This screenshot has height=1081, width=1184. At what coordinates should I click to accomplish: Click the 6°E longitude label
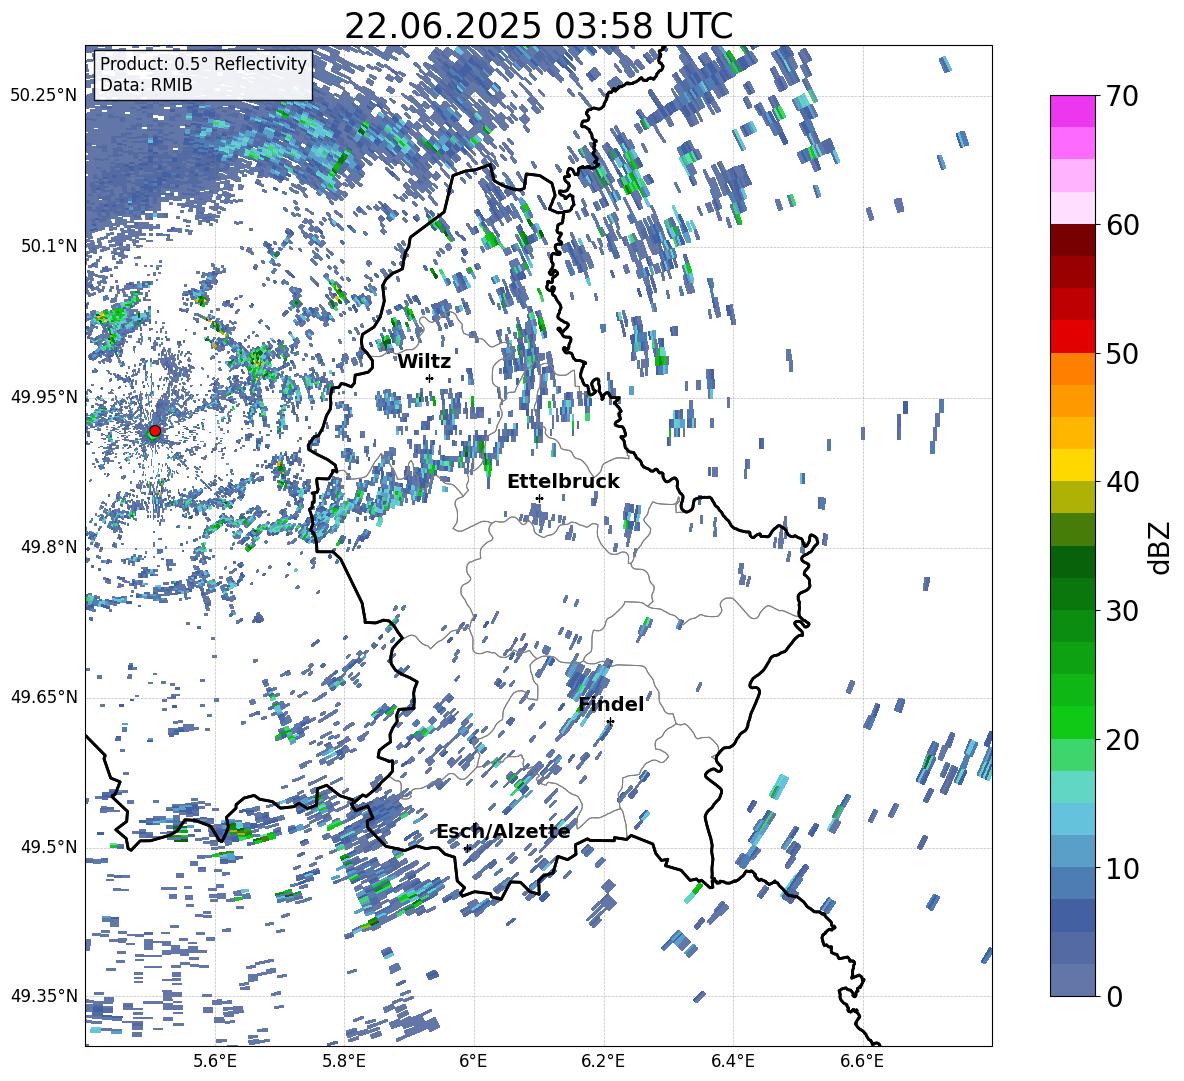pos(473,1061)
